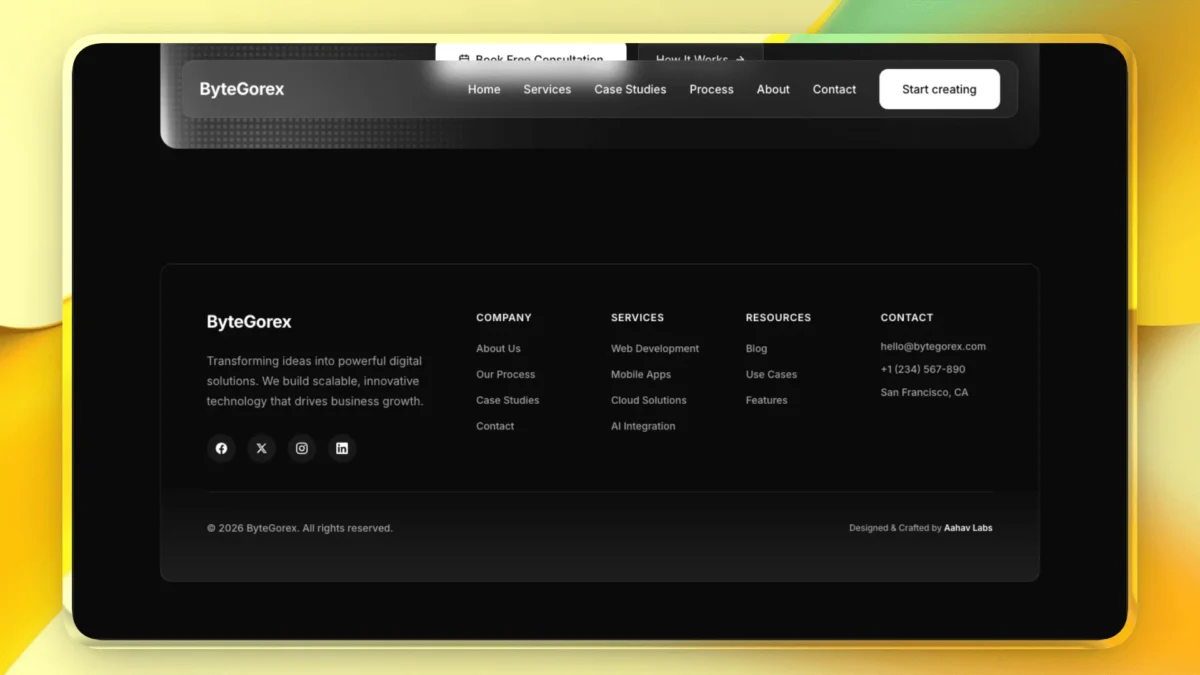Screen dimensions: 1200x675
Task: Open Process from the top navigation
Action: pyautogui.click(x=711, y=89)
